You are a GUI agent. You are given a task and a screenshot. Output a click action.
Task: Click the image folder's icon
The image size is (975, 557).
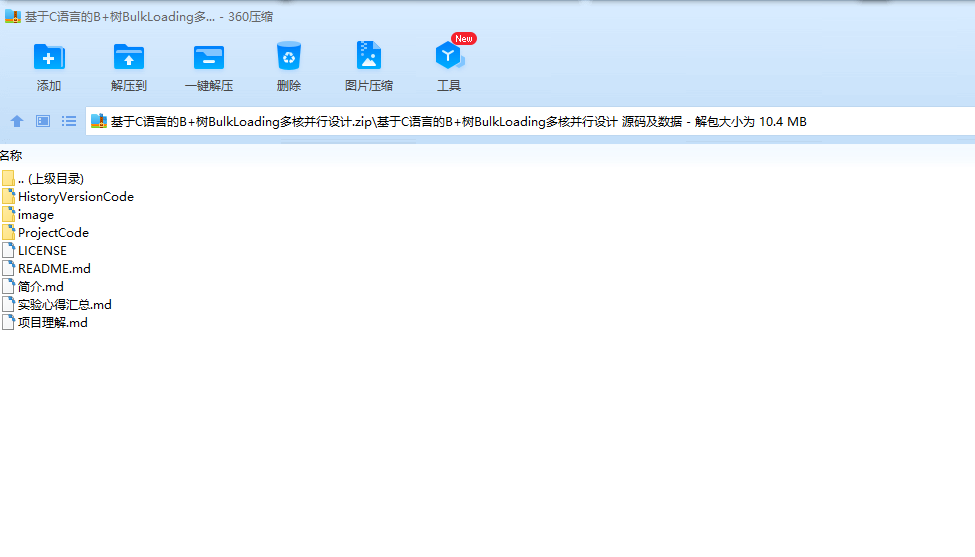[8, 215]
